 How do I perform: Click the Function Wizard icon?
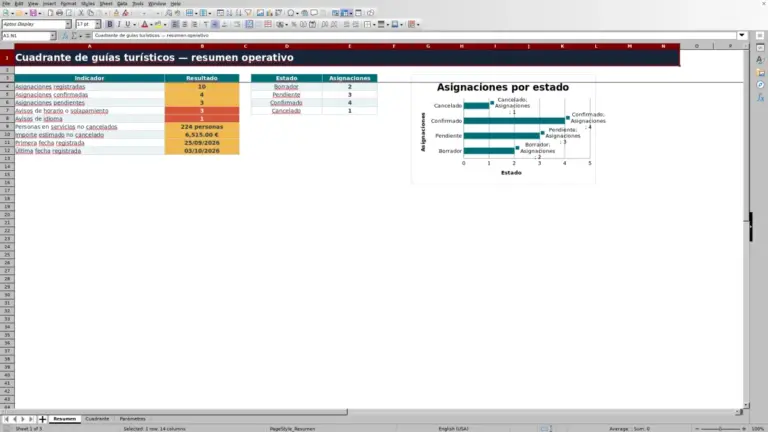click(65, 36)
